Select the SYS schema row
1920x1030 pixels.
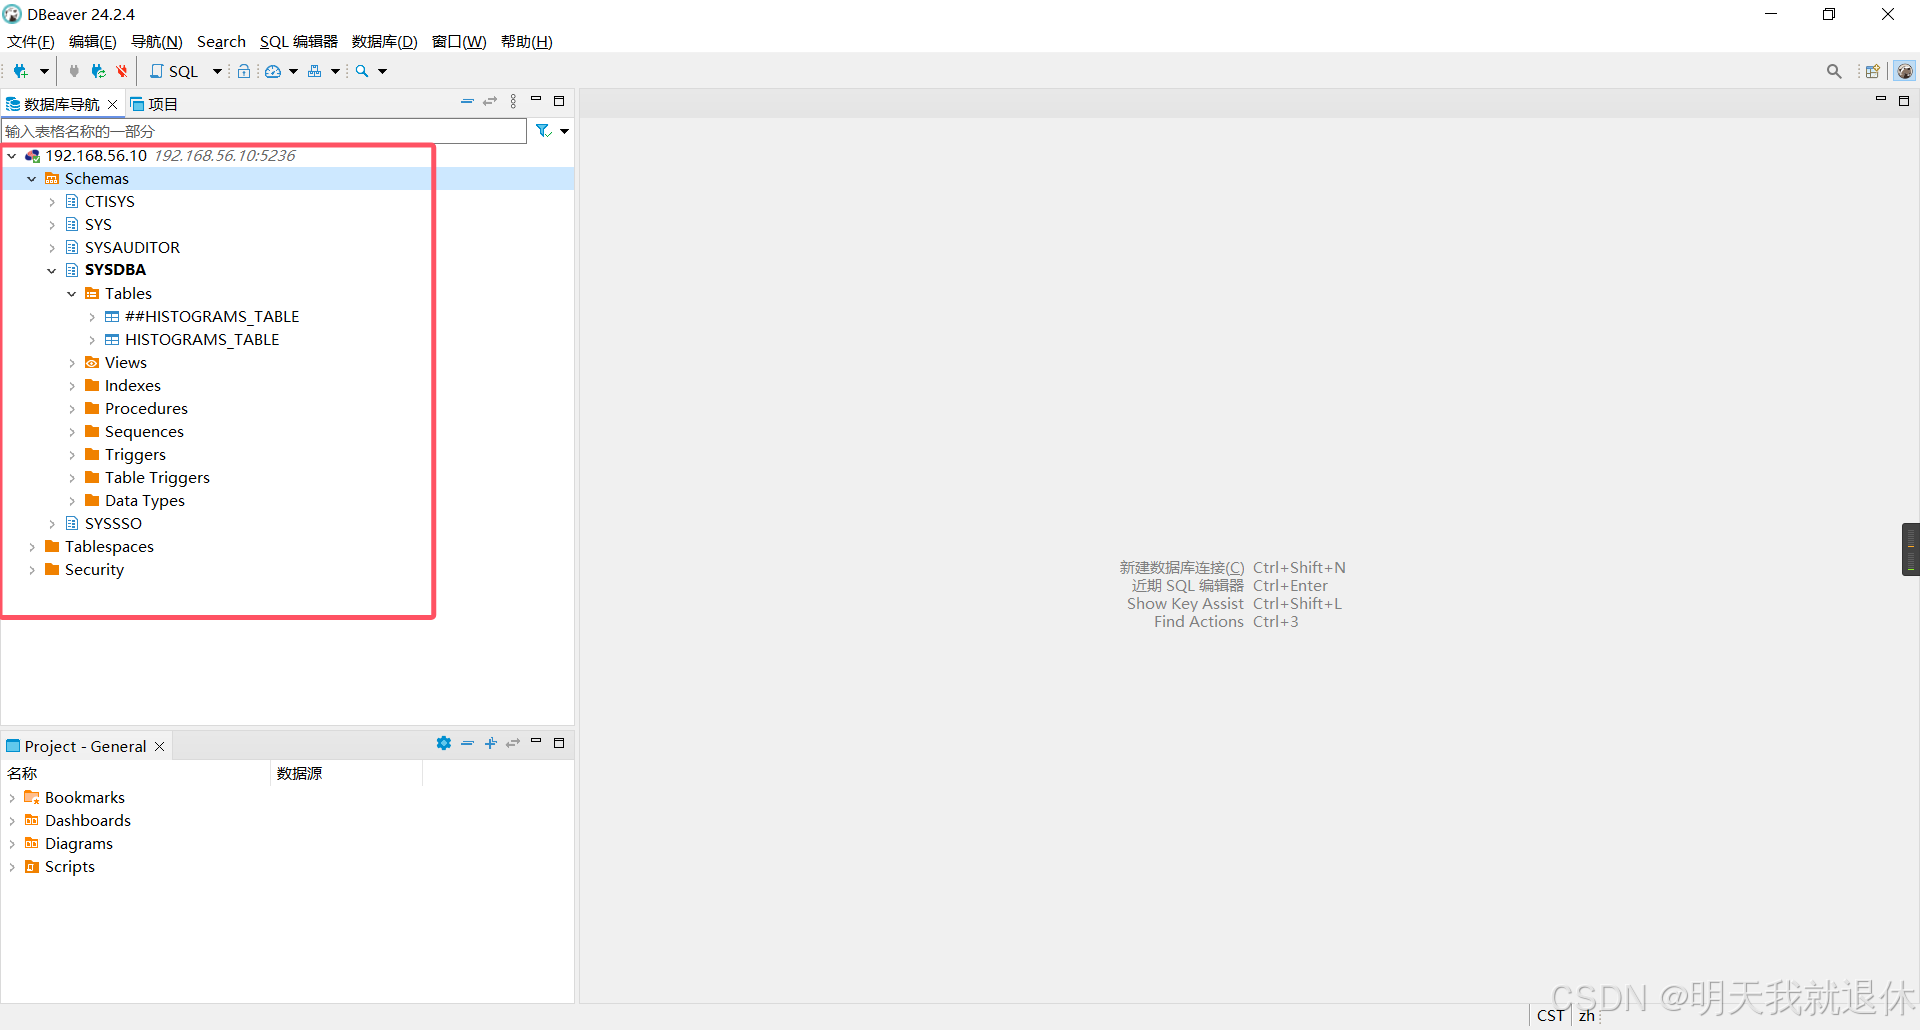pos(98,225)
